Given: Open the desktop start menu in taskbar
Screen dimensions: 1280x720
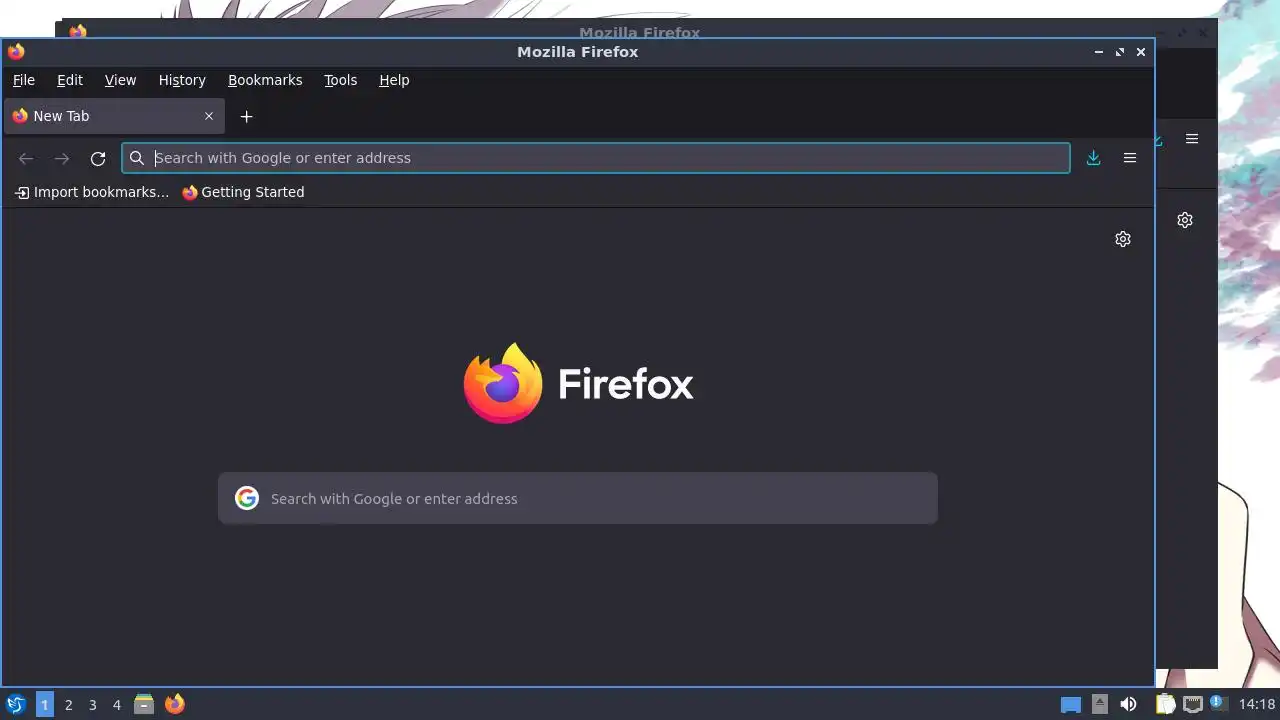Looking at the screenshot, I should [16, 704].
